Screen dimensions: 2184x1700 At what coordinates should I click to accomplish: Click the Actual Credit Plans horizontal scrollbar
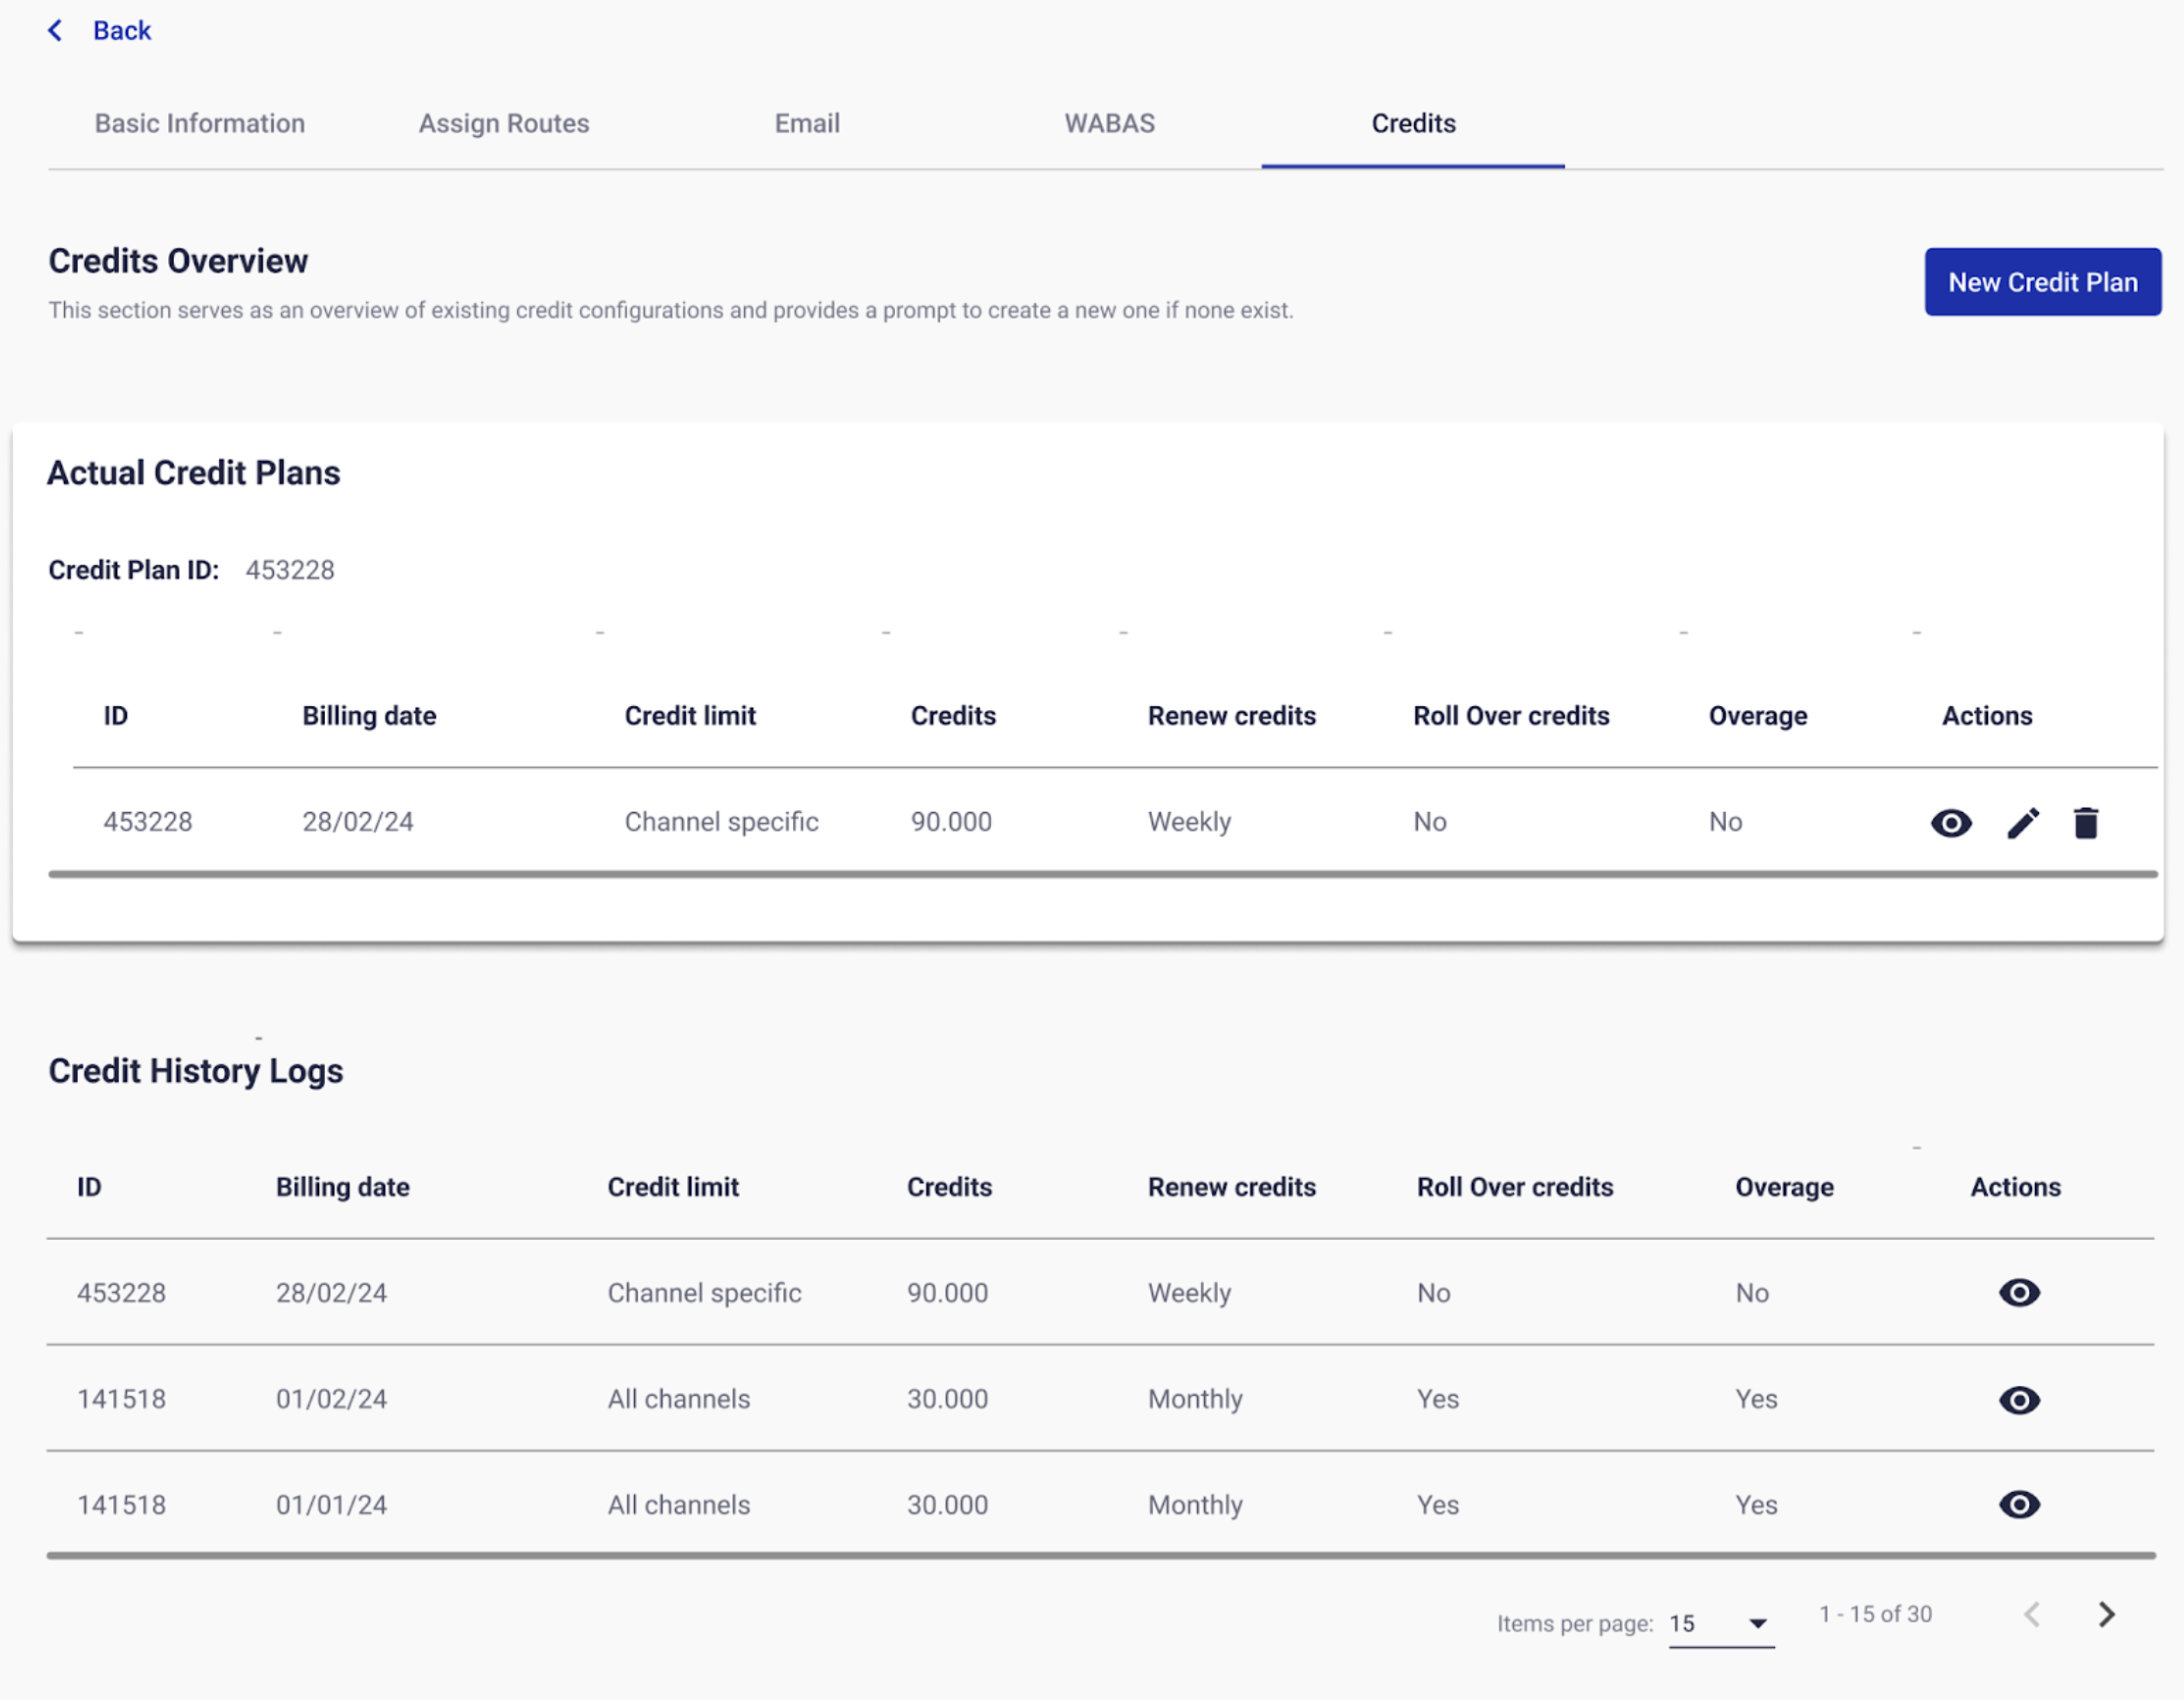tap(1100, 874)
